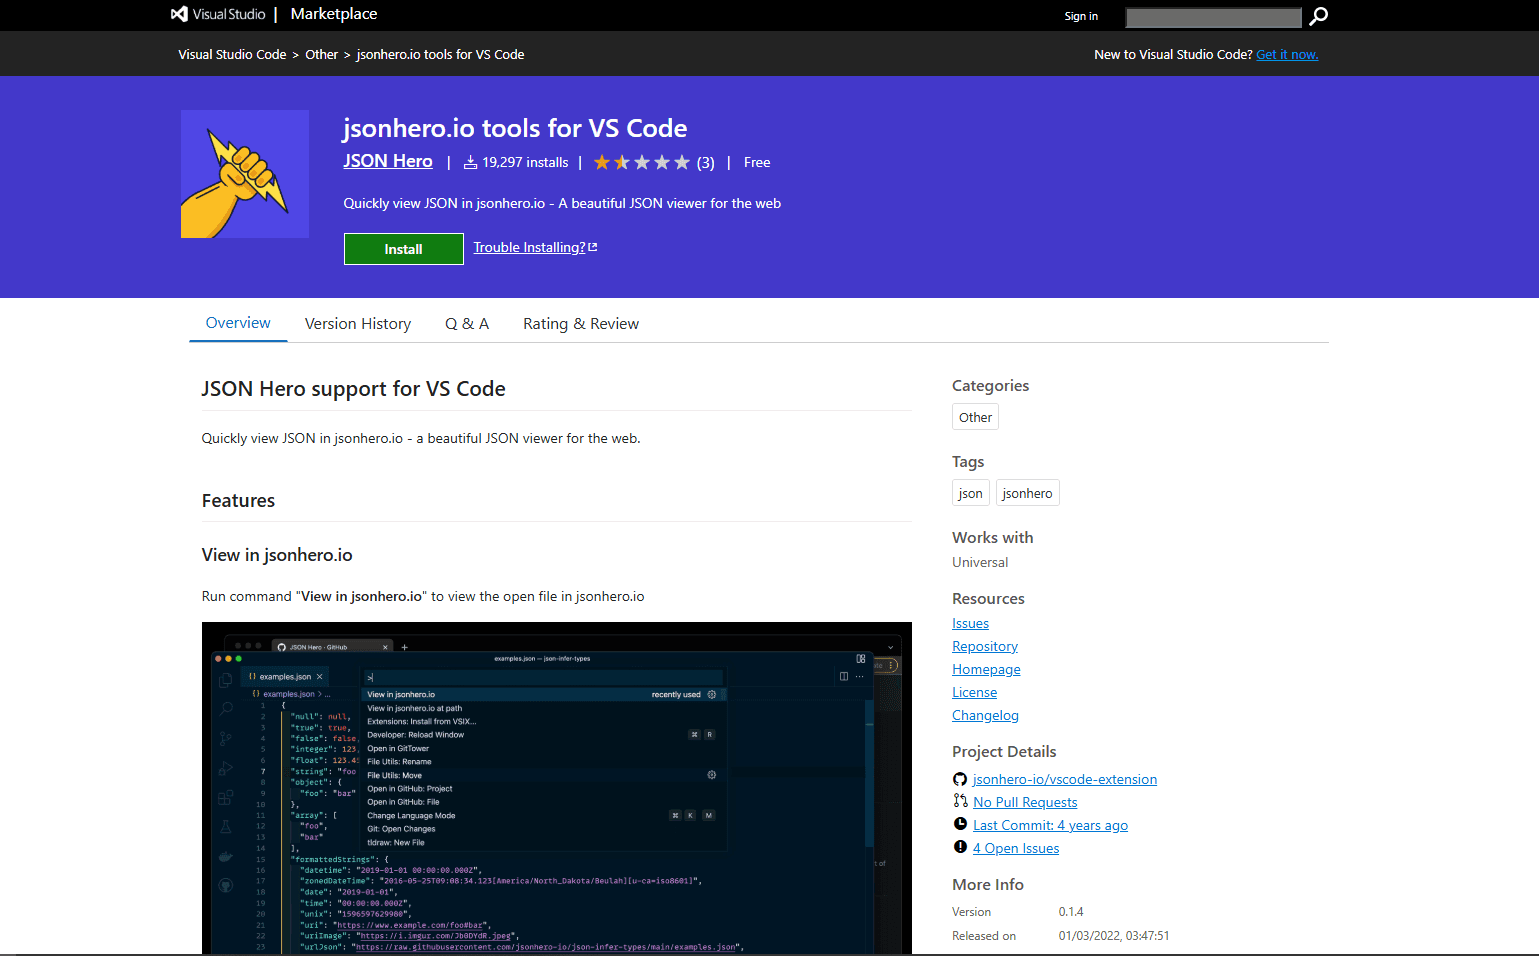Open the Changelog under Resources

(x=985, y=715)
